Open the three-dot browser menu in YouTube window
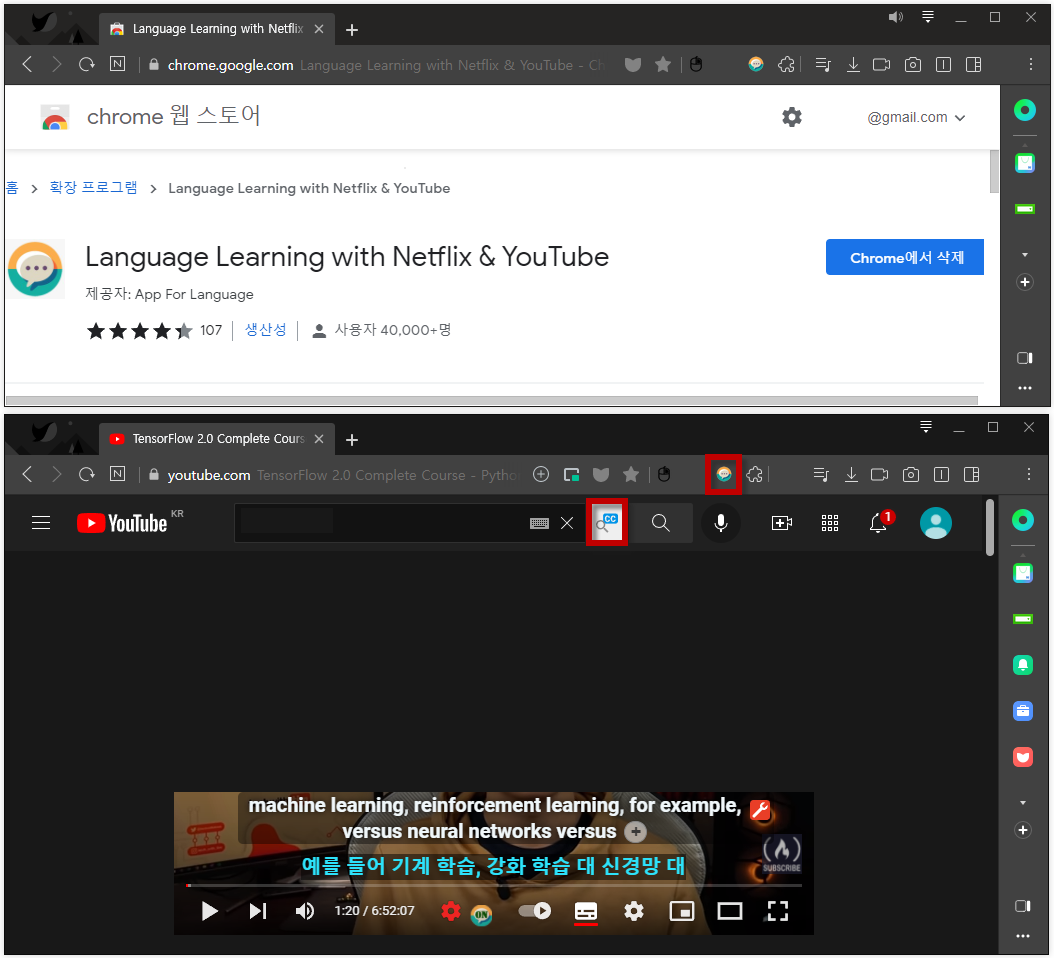Screen dimensions: 1054x958 point(1028,475)
